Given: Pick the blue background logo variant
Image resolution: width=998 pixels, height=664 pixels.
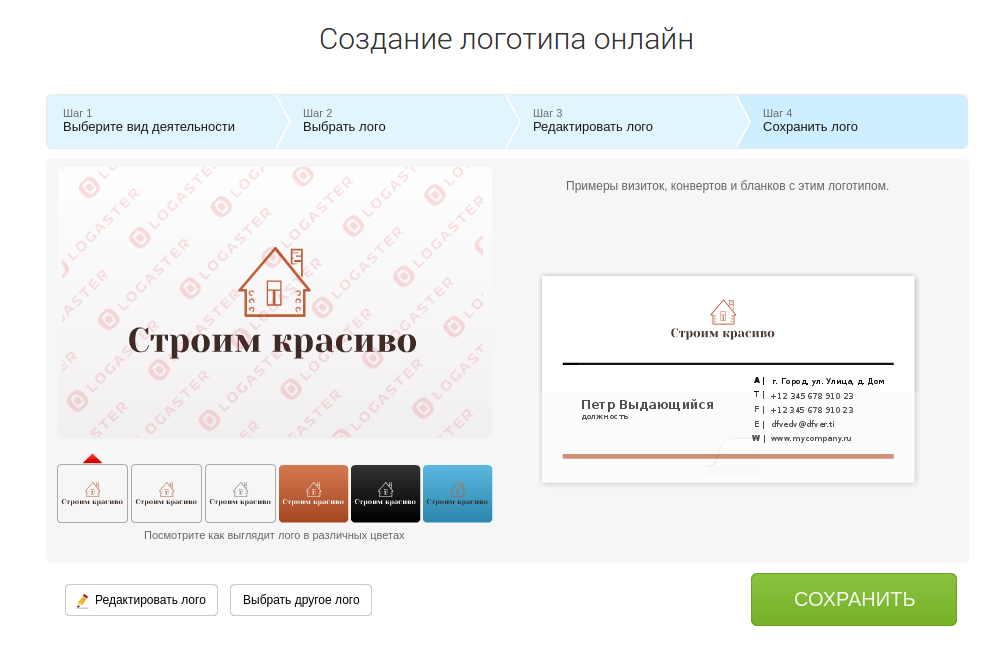Looking at the screenshot, I should click(x=457, y=493).
